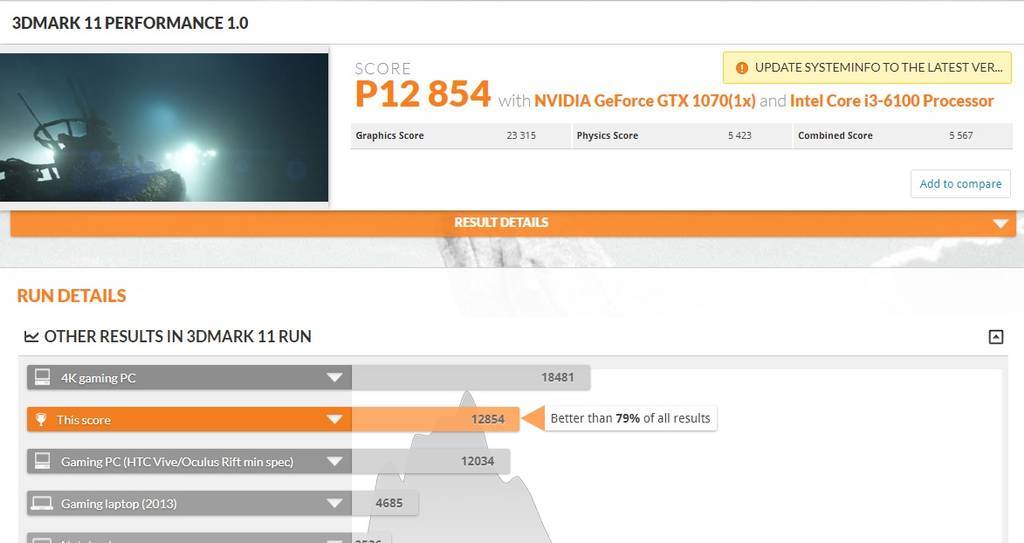The width and height of the screenshot is (1024, 543).
Task: Click the monitor icon on Gaming PC row
Action: pyautogui.click(x=42, y=461)
